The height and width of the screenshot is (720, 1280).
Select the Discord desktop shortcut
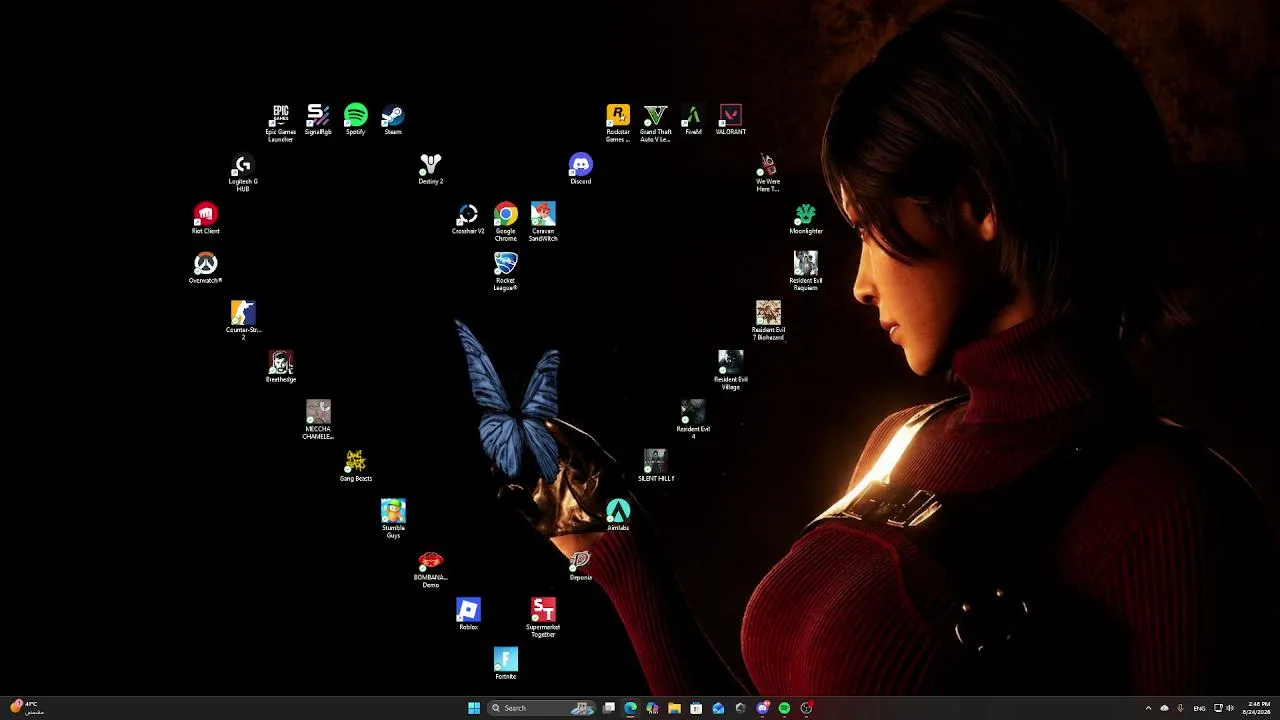pyautogui.click(x=581, y=169)
